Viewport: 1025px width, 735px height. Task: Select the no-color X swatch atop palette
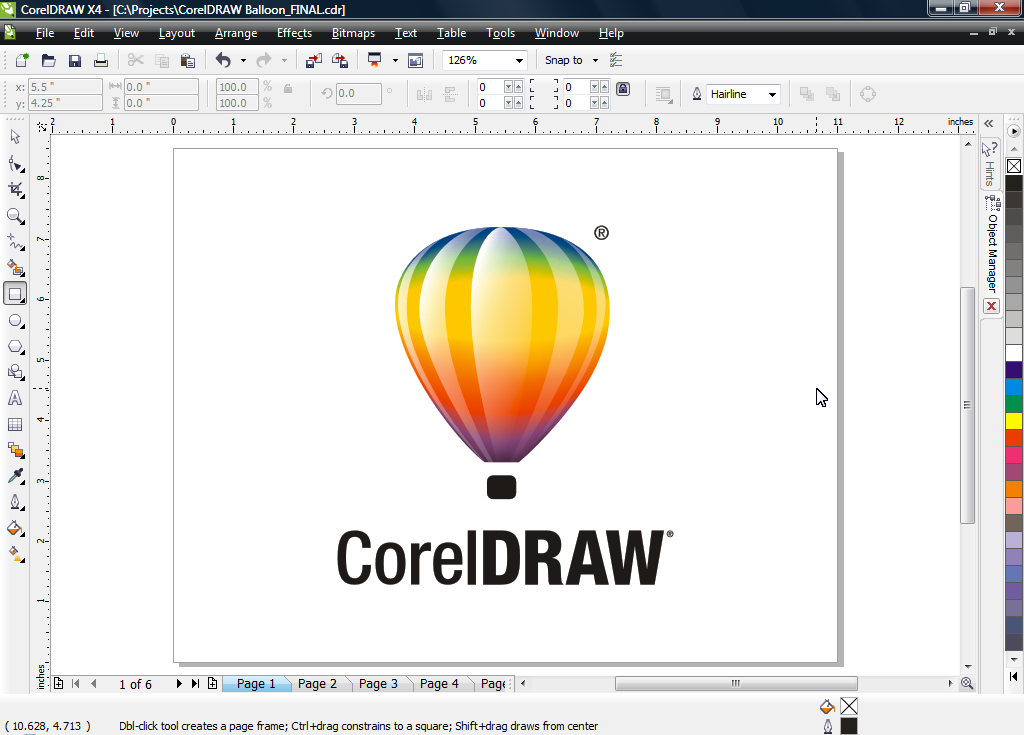1014,166
